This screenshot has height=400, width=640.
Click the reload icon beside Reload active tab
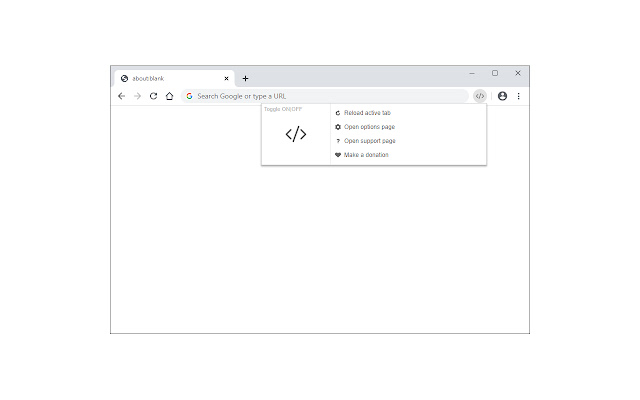[338, 113]
